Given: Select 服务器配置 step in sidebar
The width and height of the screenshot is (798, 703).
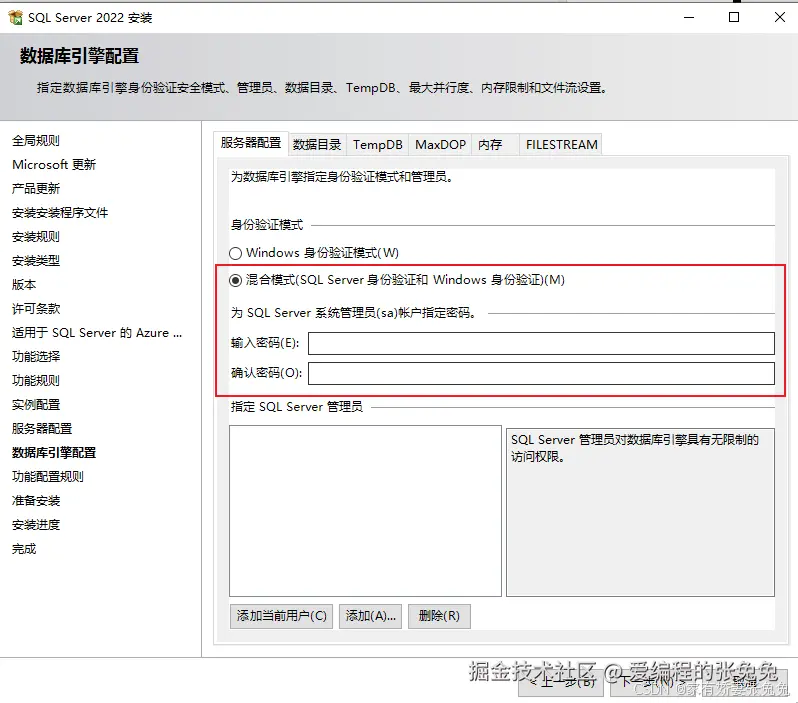Looking at the screenshot, I should [x=42, y=429].
